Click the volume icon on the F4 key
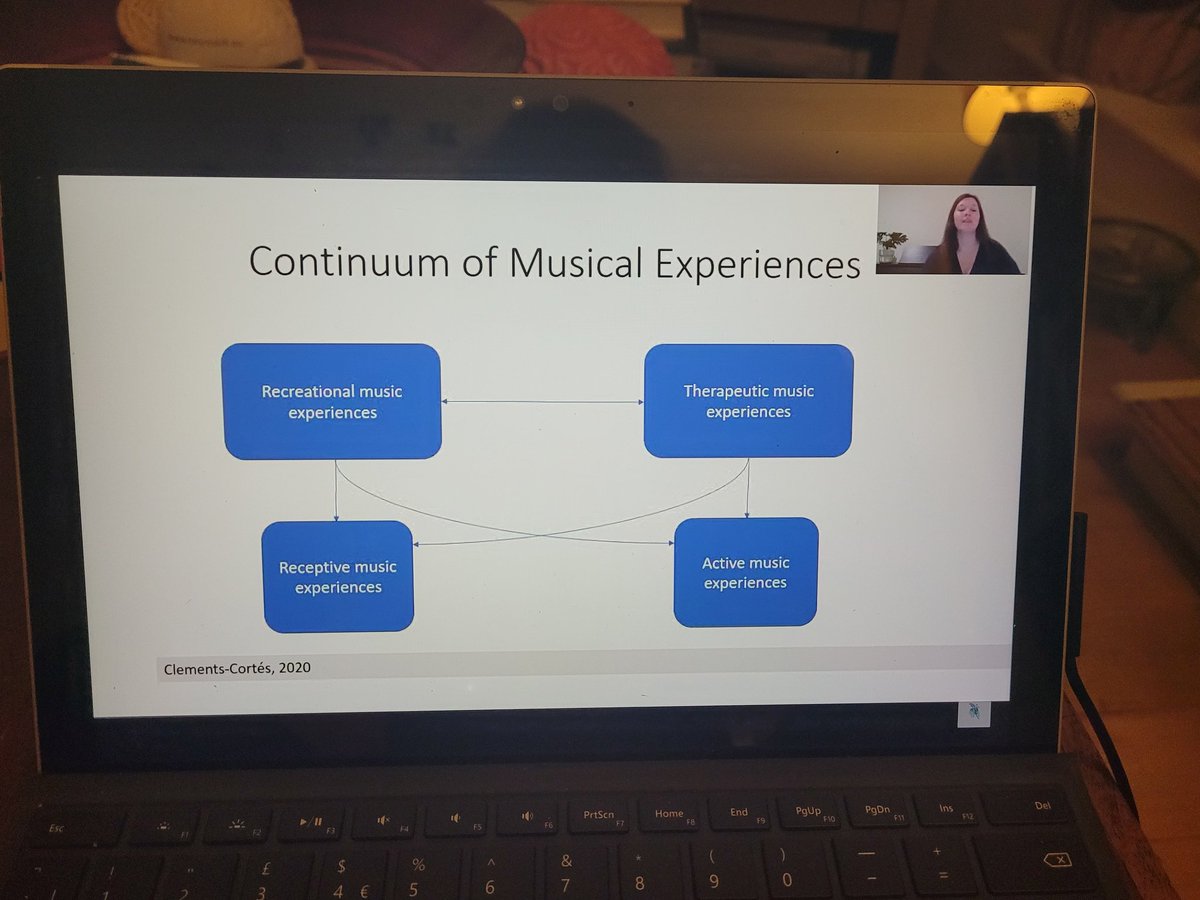 [384, 819]
